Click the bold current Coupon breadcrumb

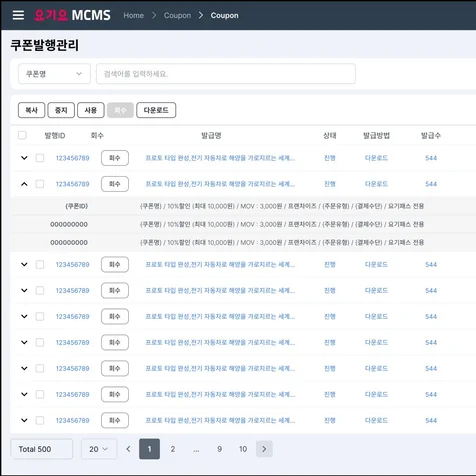click(x=224, y=15)
